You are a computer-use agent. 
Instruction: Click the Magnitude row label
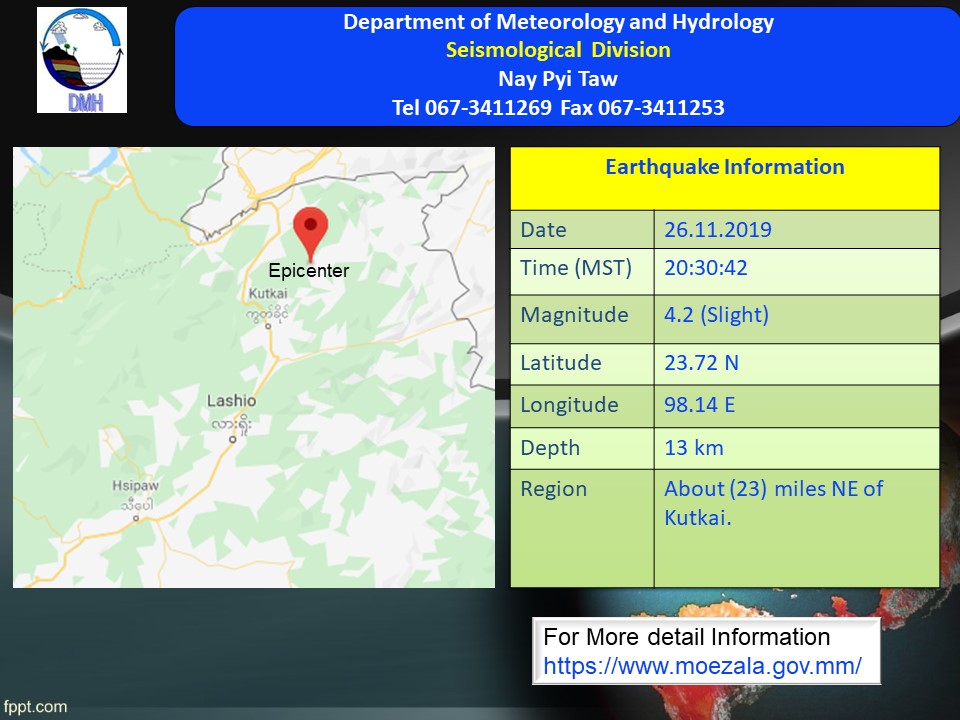click(574, 315)
